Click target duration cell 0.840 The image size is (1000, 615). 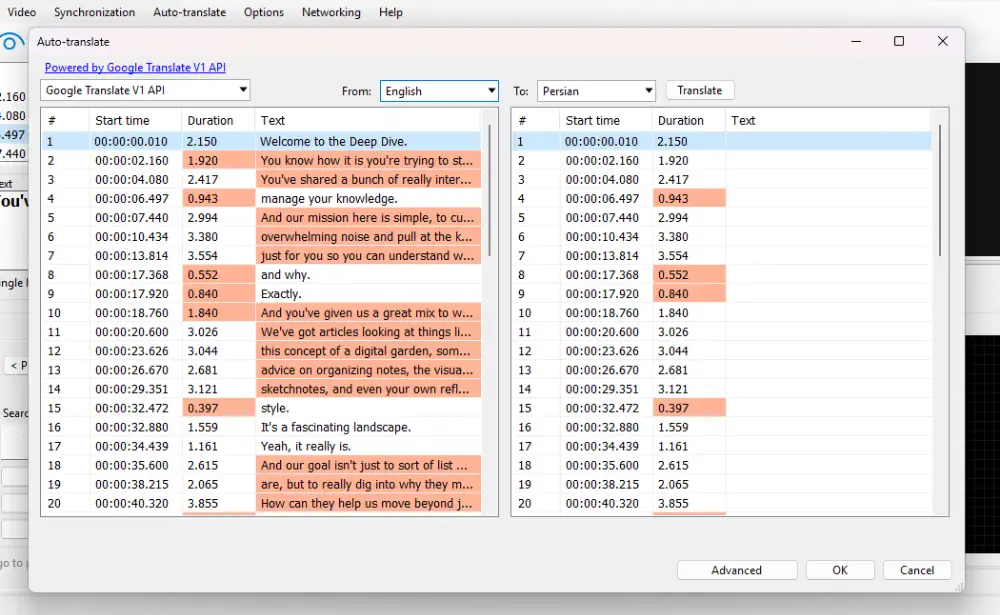[689, 294]
